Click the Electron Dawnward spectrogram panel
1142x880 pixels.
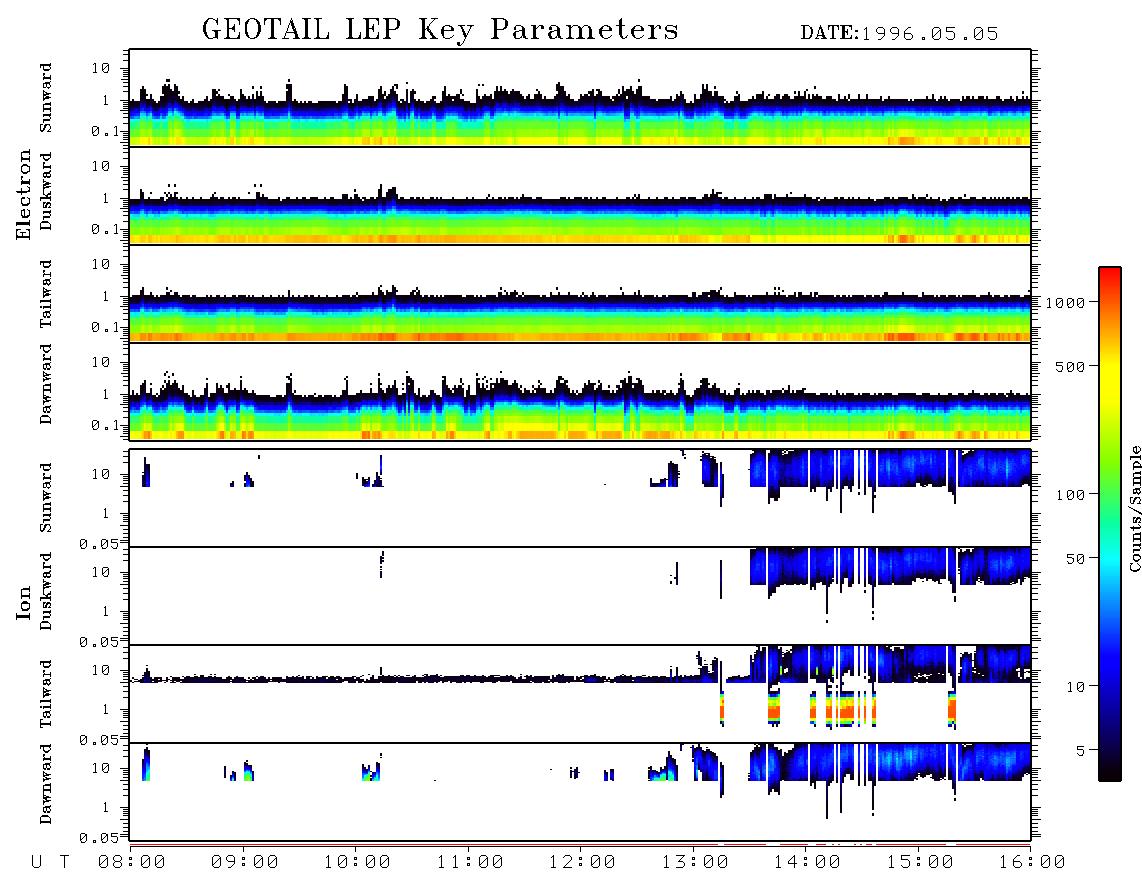coord(580,391)
